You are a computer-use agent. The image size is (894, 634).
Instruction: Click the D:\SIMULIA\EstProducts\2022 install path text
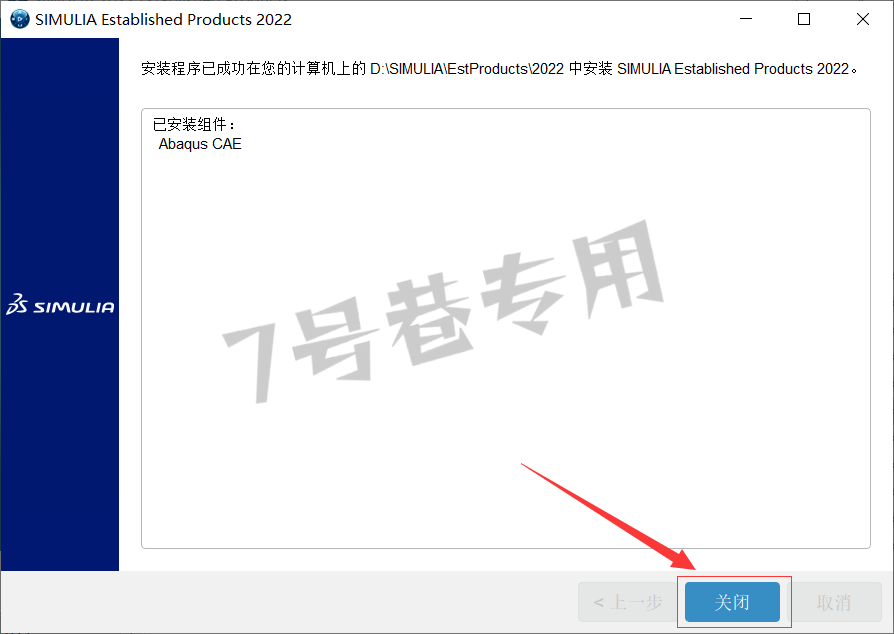[467, 68]
